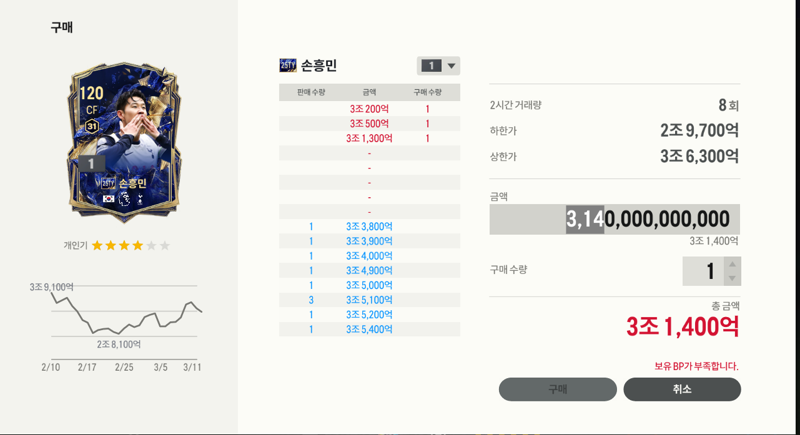Screen dimensions: 800x435
Task: Click the 금액 column header
Action: tap(369, 92)
